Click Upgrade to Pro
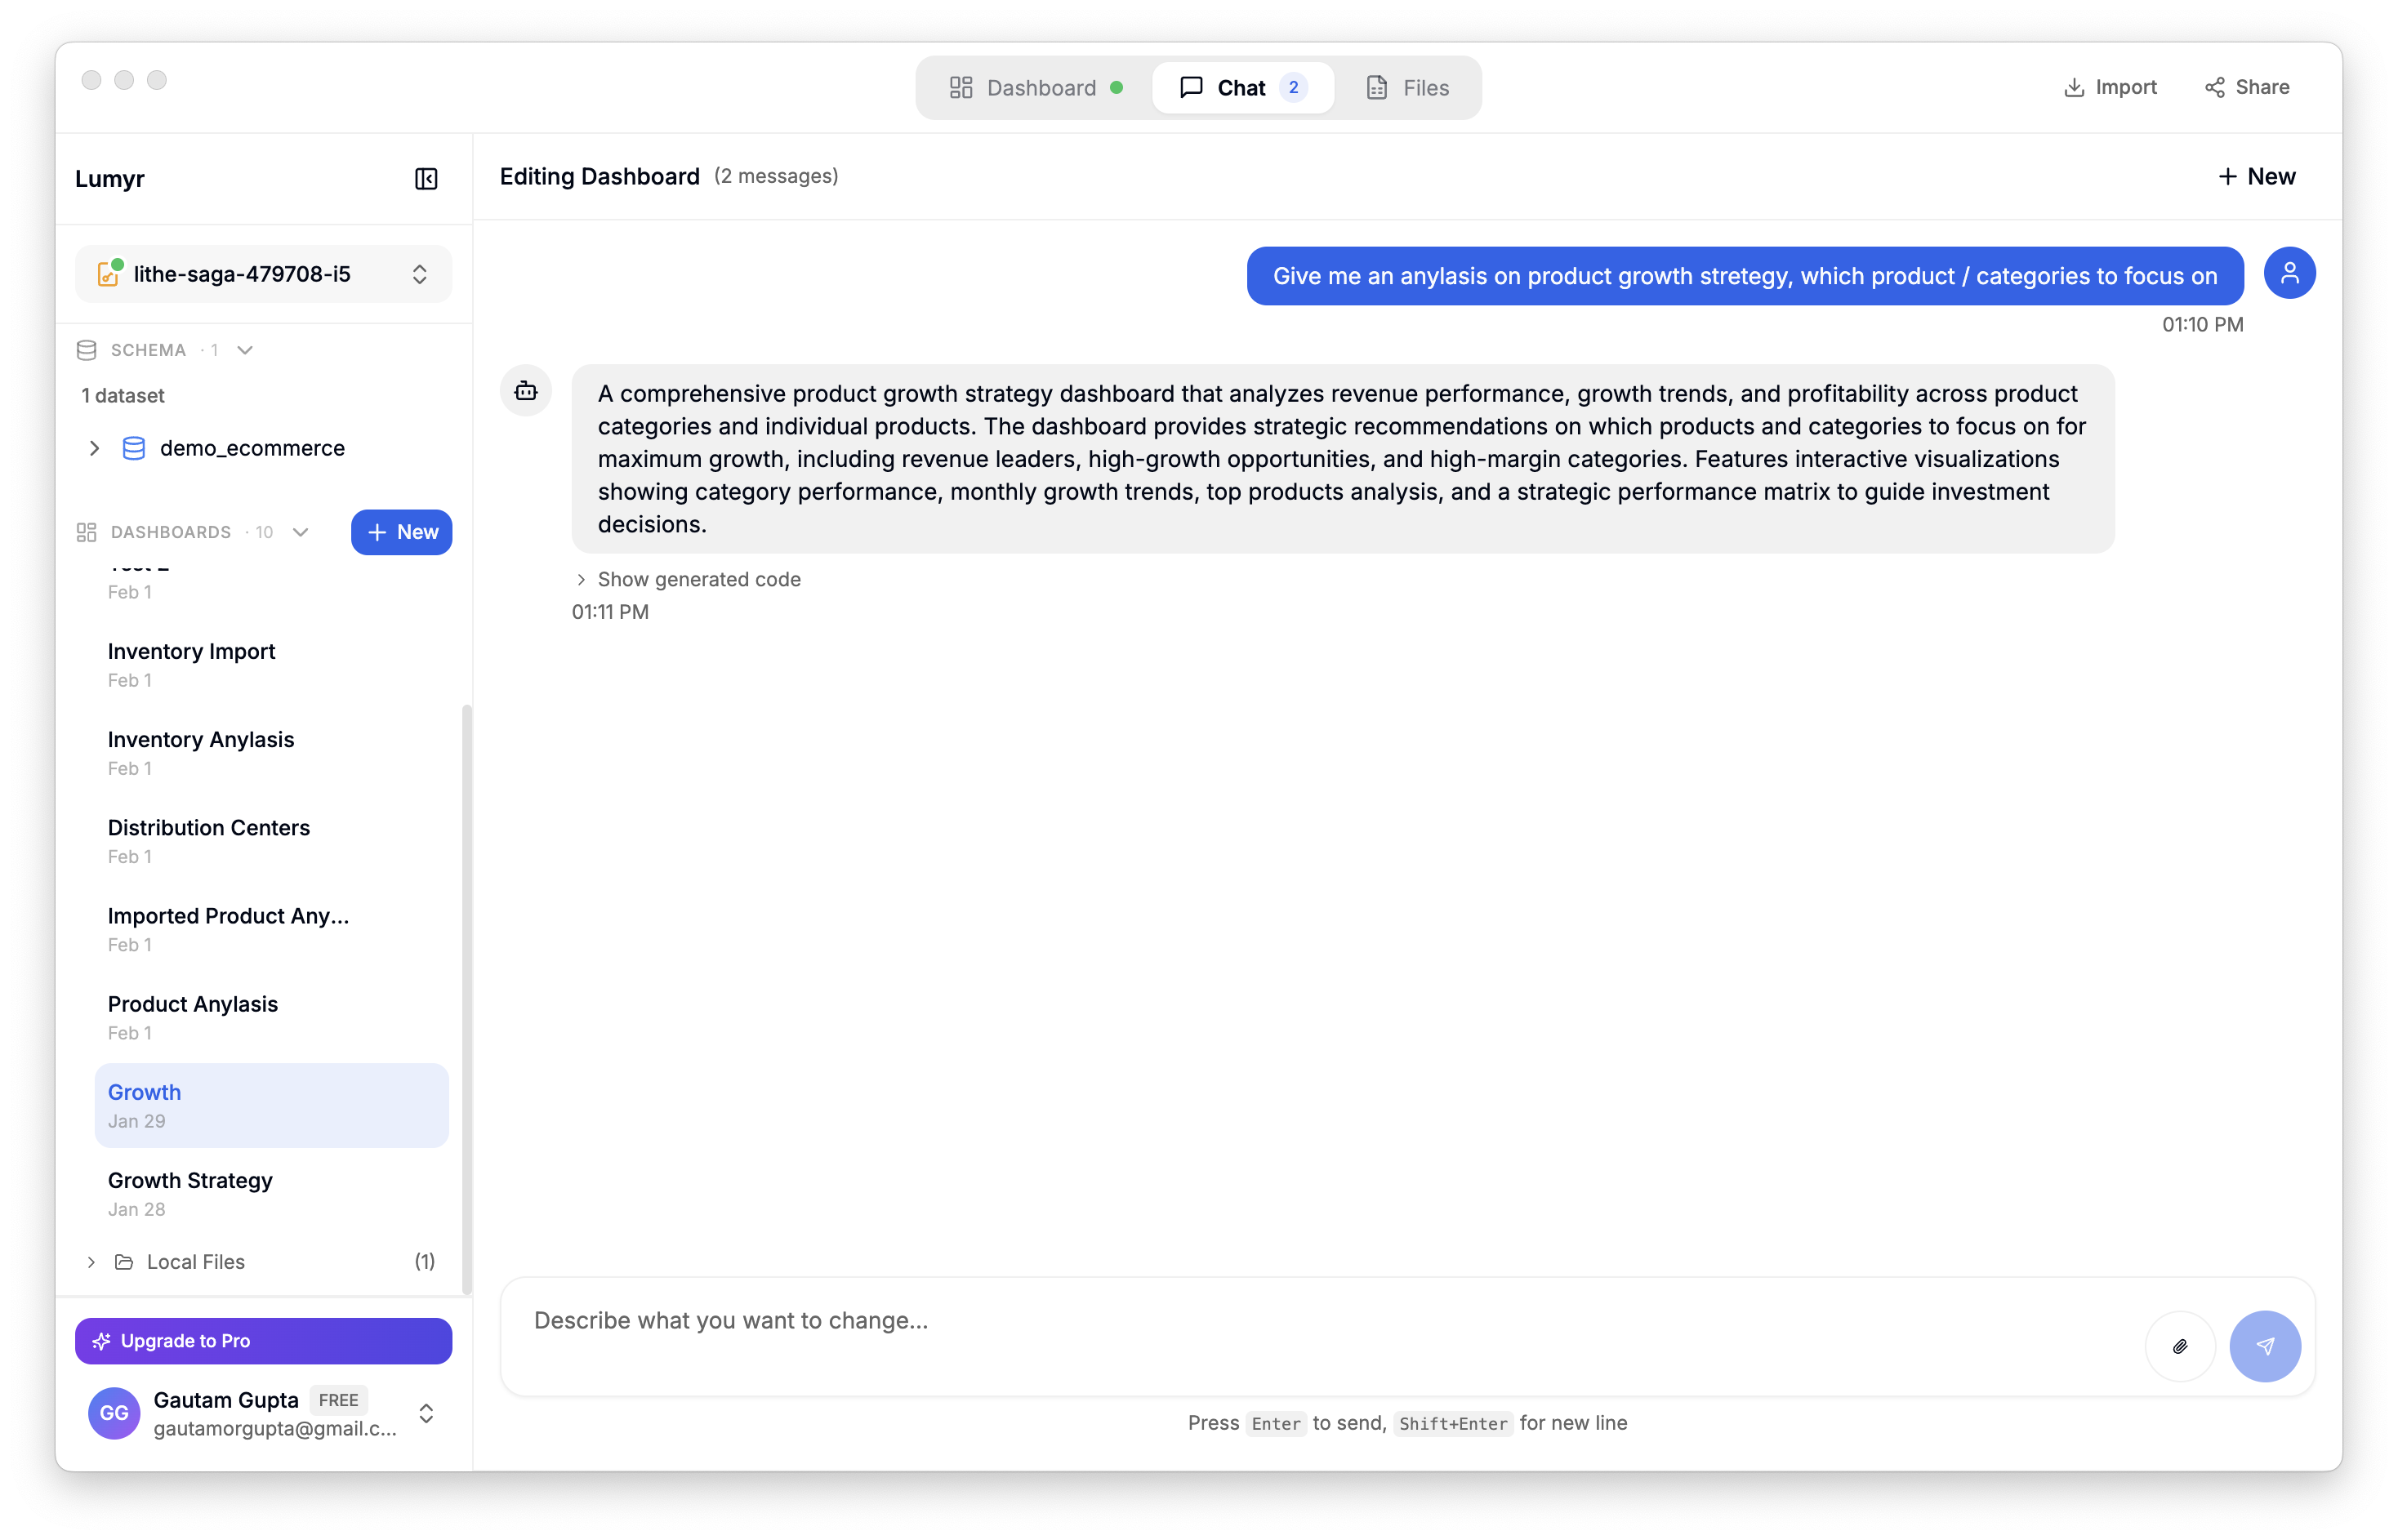Screen dimensions: 2398x1540 [263, 1341]
